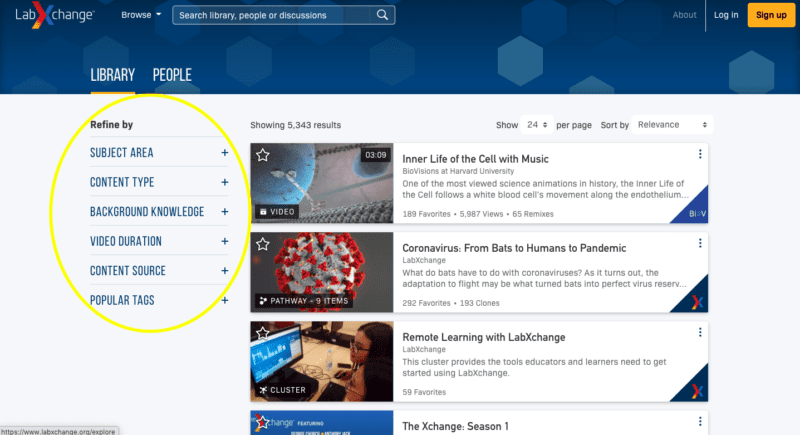Open the Coronavirus pathway thumbnail

point(322,272)
